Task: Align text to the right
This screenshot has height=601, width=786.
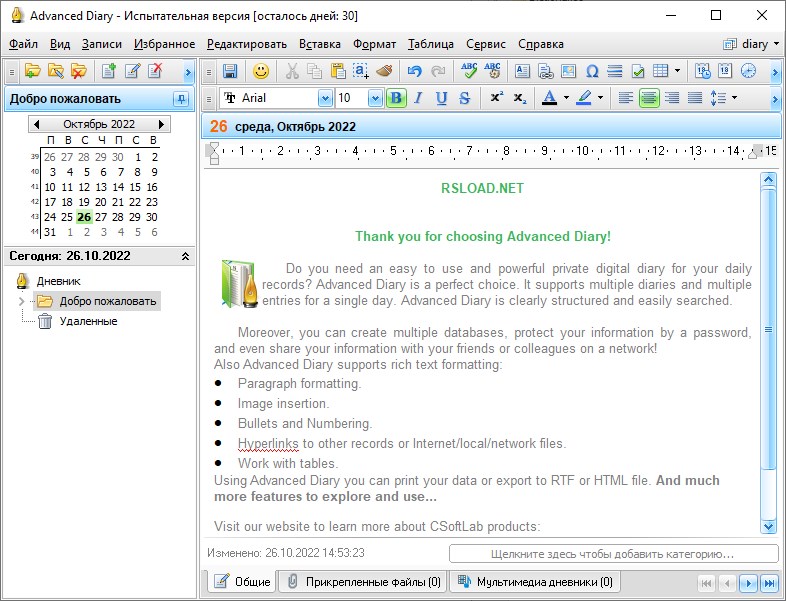Action: (x=672, y=98)
